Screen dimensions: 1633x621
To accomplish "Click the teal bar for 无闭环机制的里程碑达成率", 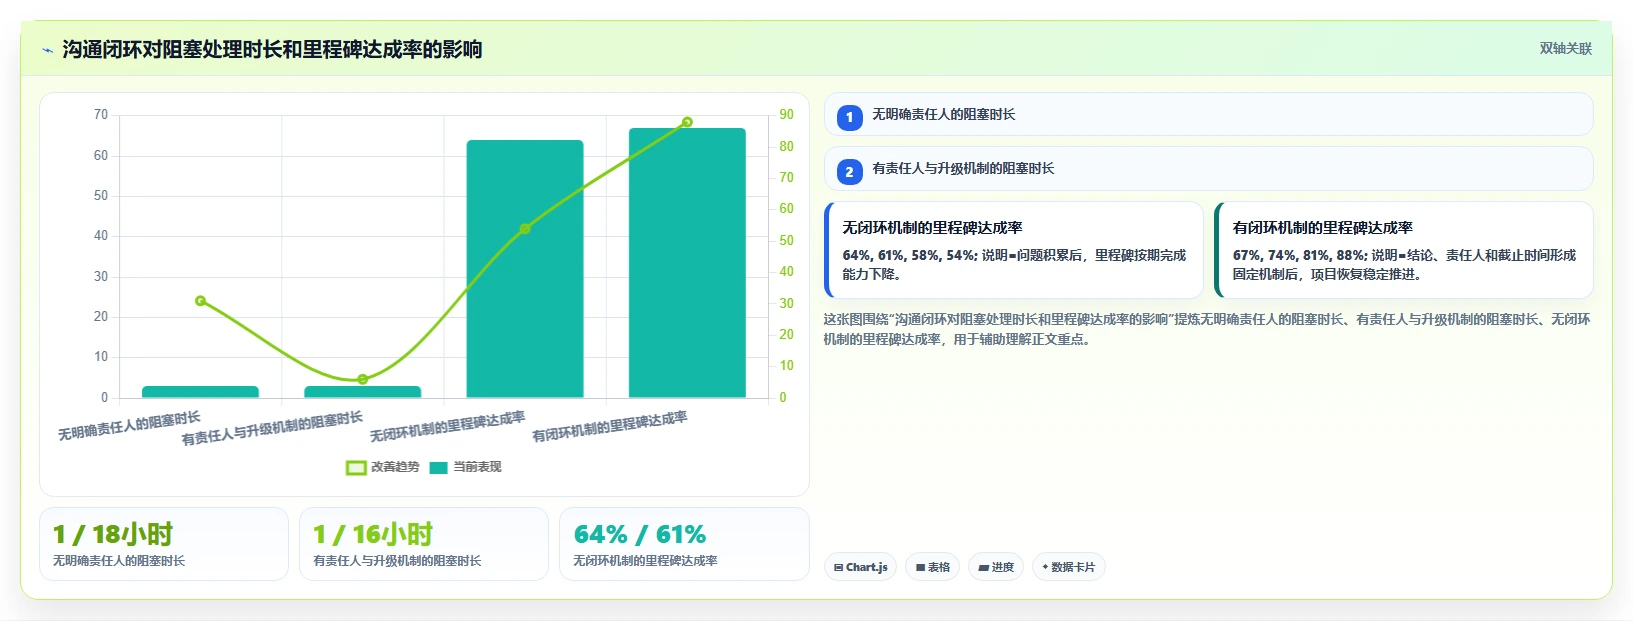I will pos(525,269).
